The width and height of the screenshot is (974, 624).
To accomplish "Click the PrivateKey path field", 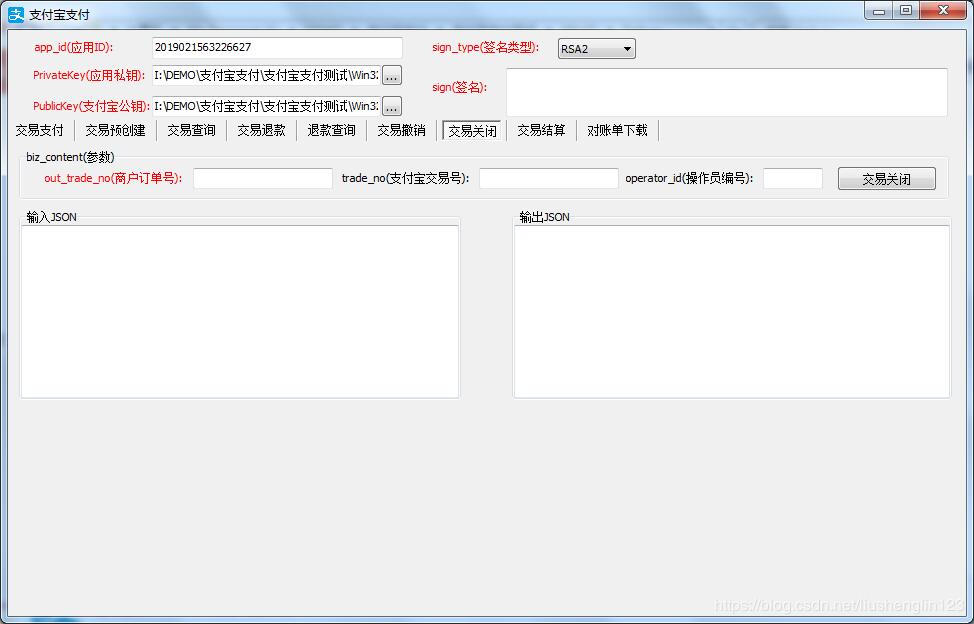I will tap(266, 76).
